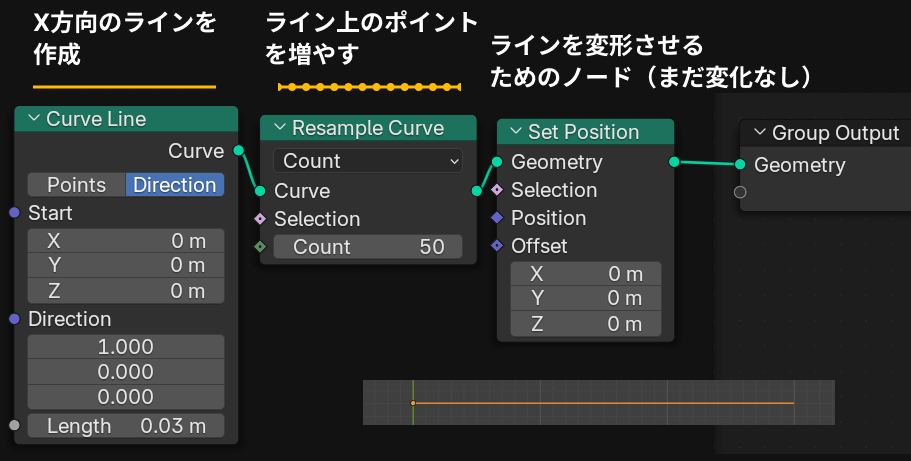Open the Count mode dropdown

[368, 161]
